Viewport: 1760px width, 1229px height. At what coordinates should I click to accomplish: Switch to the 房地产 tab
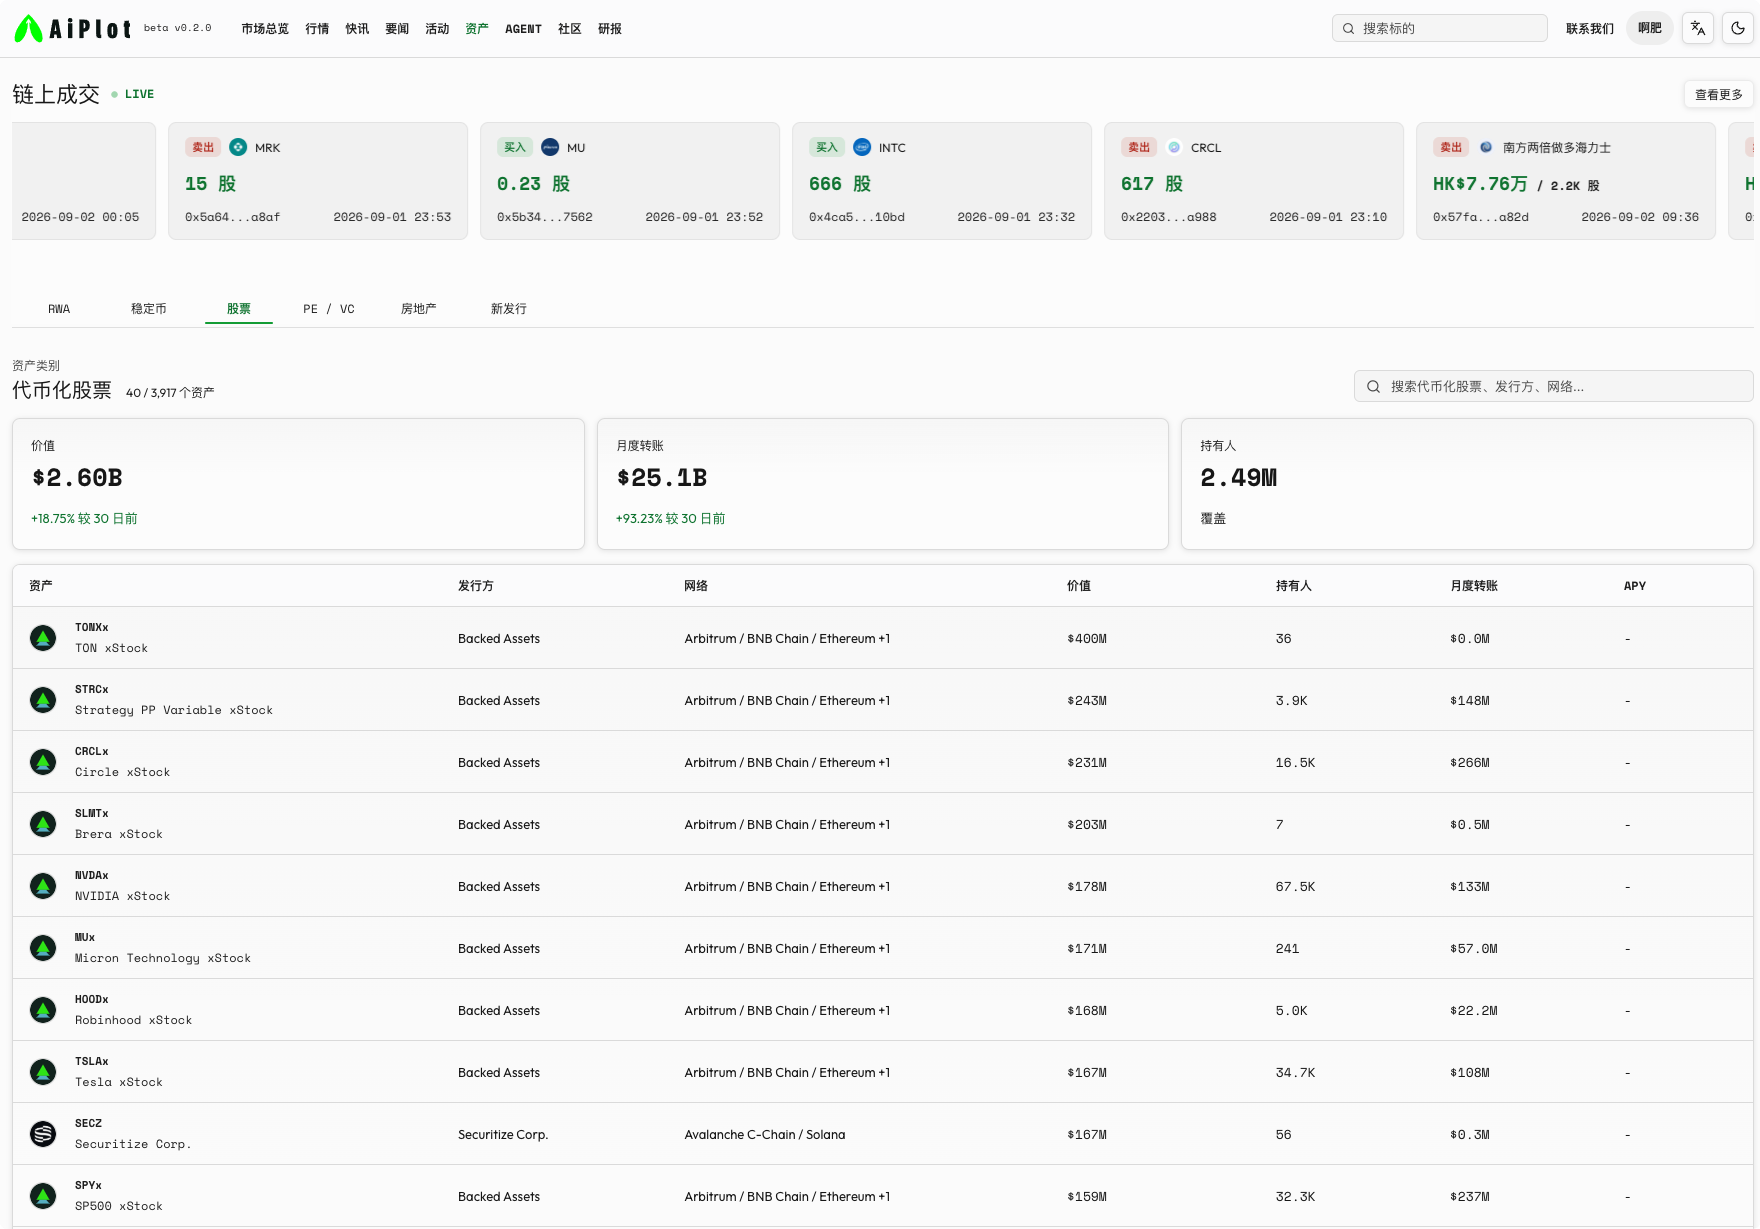(x=419, y=309)
